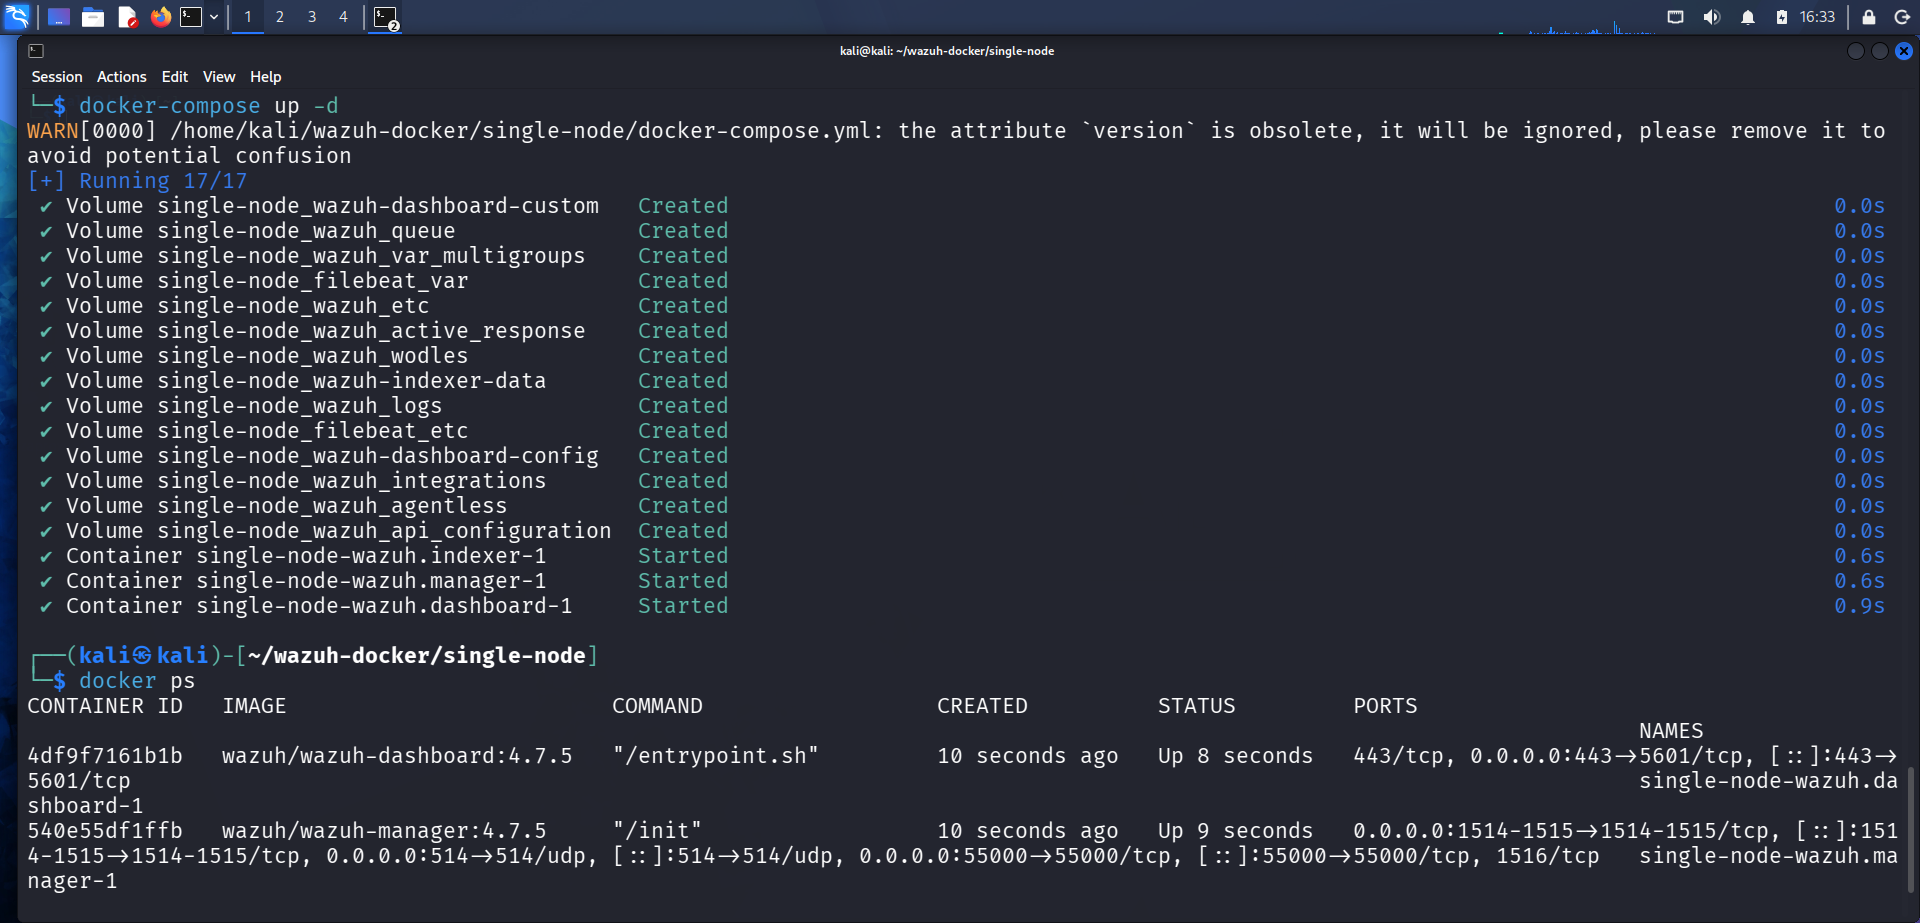
Task: Click 'single-node_filebeat_var' volume name
Action: point(312,281)
